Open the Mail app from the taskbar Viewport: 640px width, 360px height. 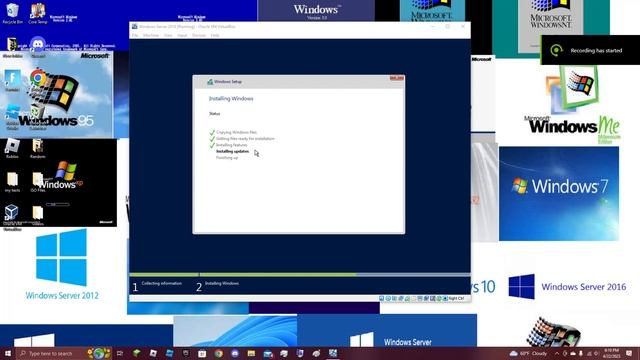[x=268, y=353]
